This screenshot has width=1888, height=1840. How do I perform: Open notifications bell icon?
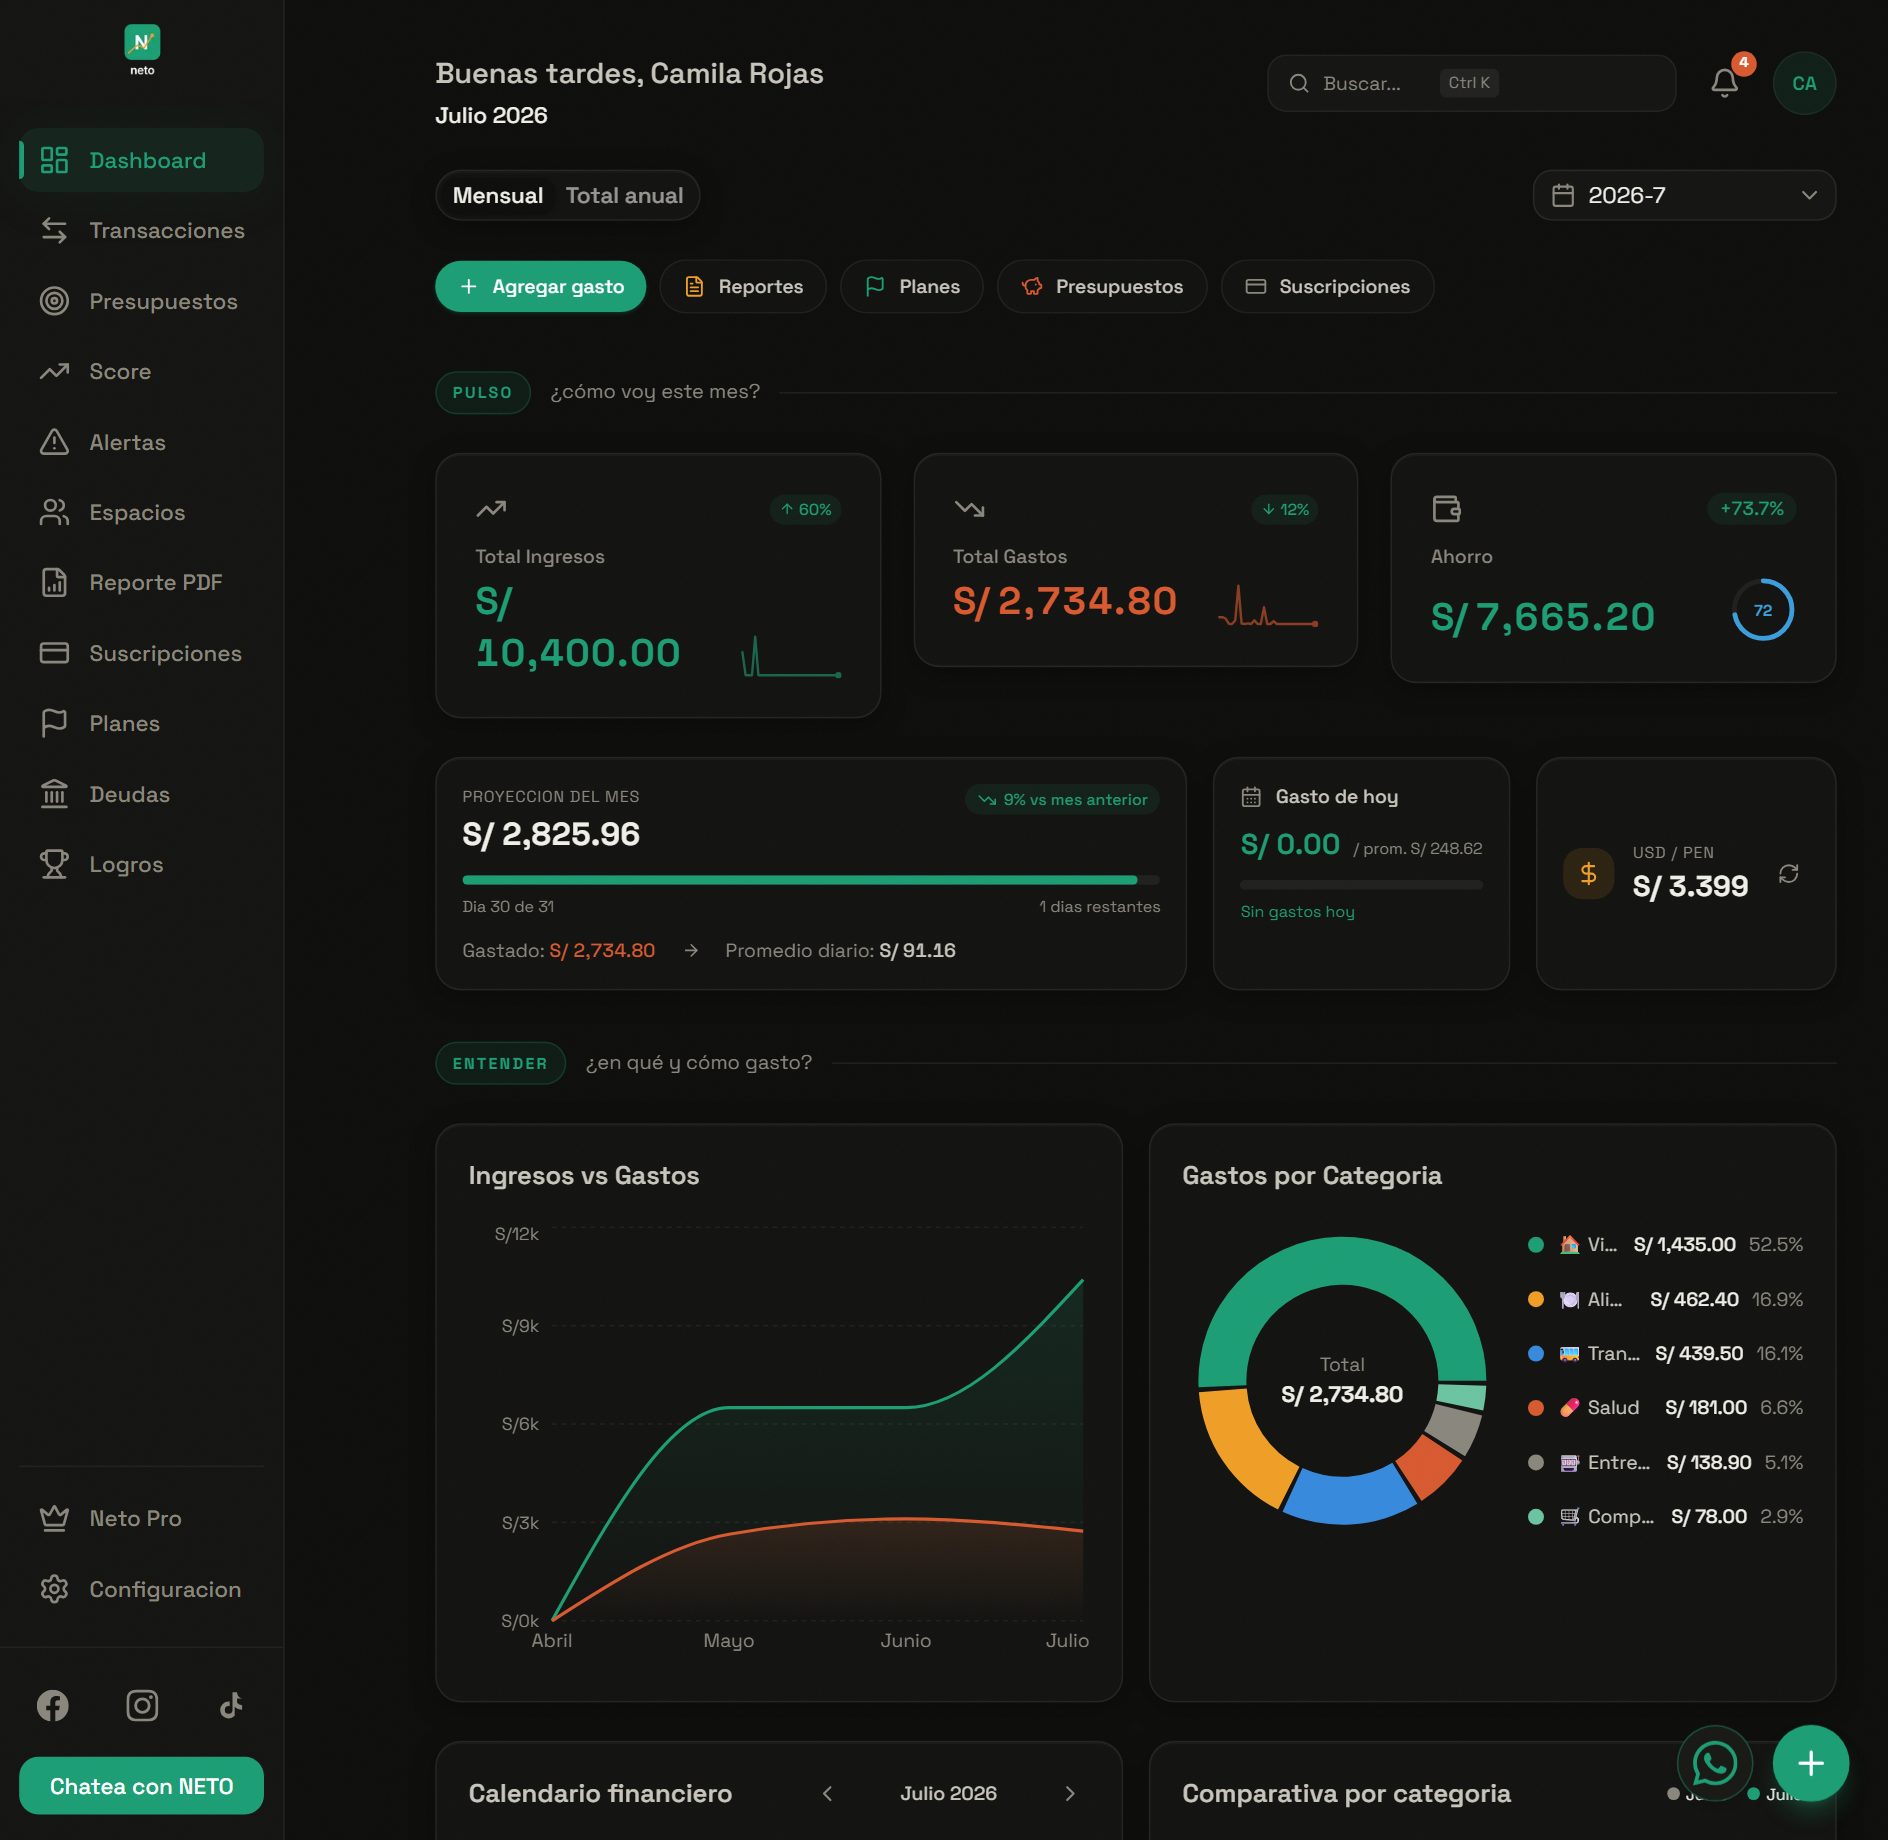(1724, 83)
